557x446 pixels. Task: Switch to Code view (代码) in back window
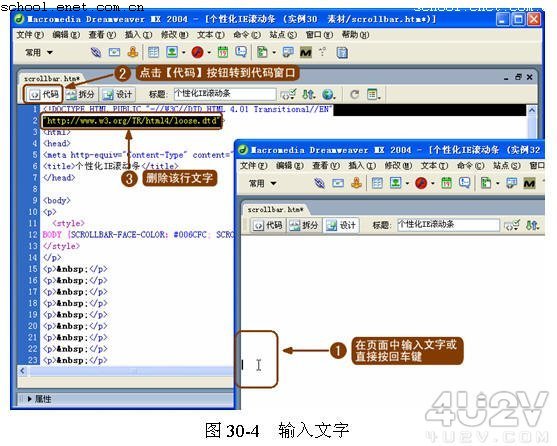(x=43, y=94)
